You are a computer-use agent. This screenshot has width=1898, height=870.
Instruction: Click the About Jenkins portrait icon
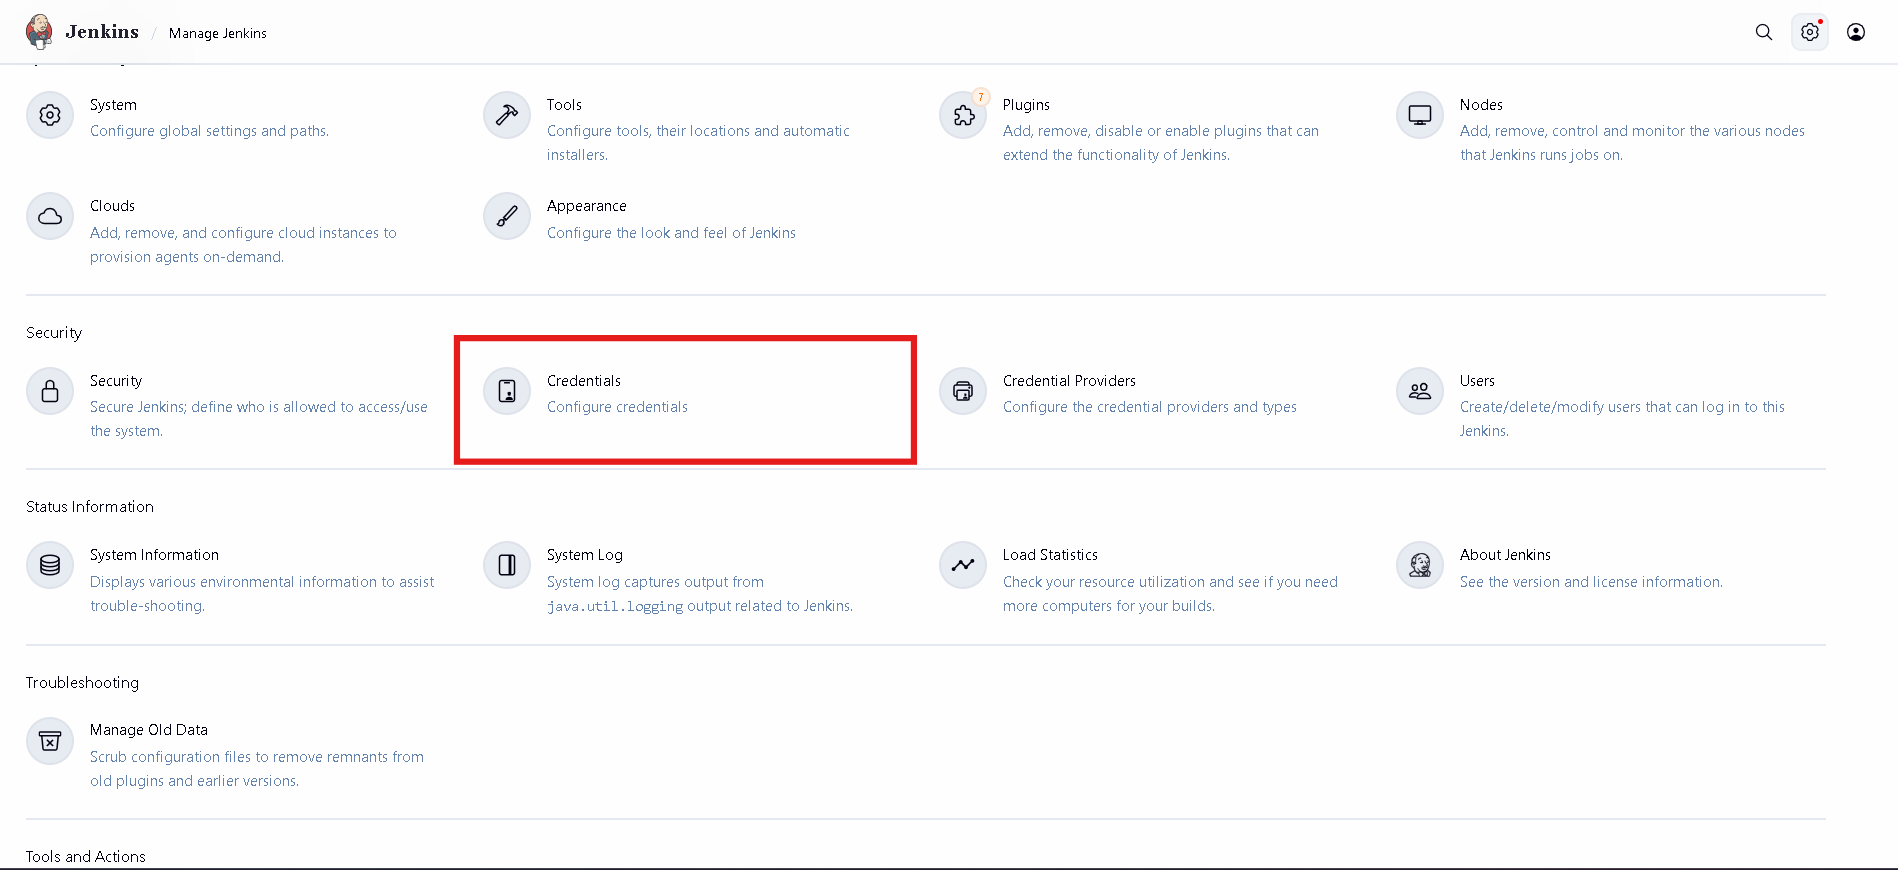pos(1420,565)
